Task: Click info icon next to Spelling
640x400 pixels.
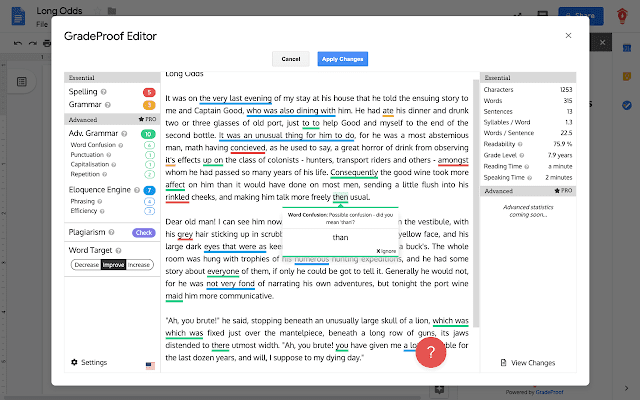Action: (x=104, y=92)
